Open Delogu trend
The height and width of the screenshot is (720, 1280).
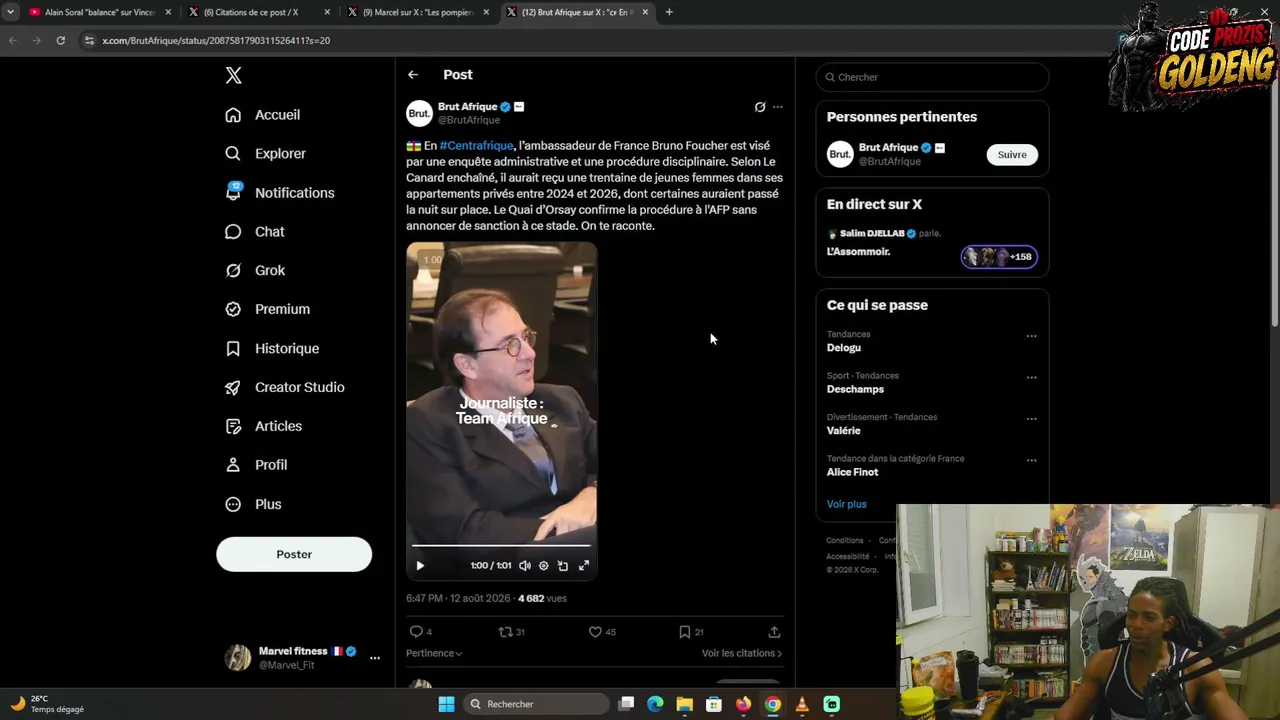[844, 348]
